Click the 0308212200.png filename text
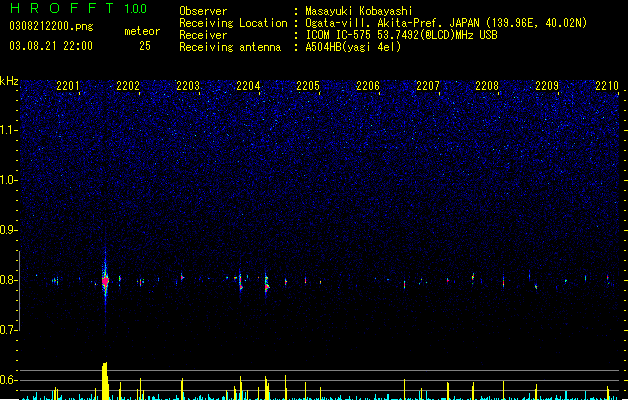629x400 pixels. pos(51,26)
